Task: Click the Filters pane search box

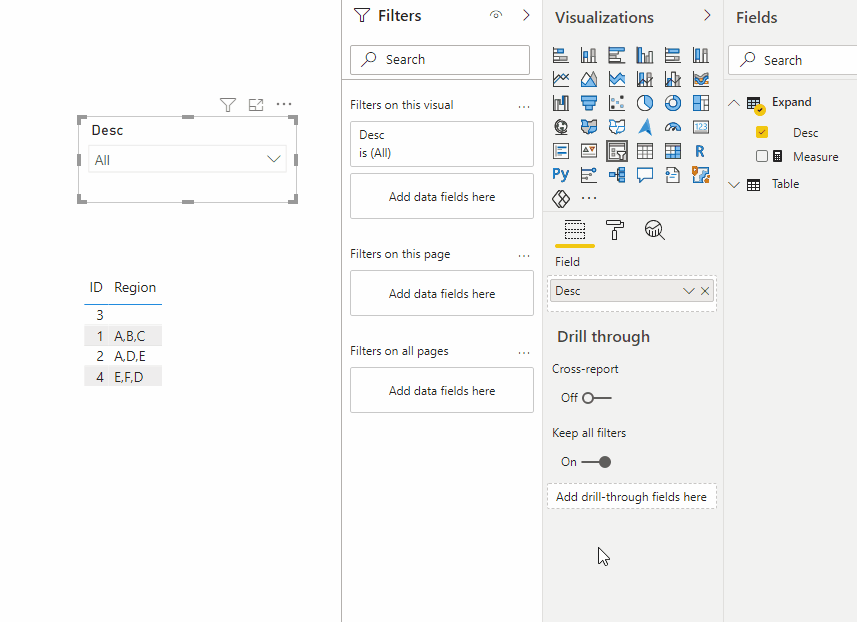Action: click(440, 60)
